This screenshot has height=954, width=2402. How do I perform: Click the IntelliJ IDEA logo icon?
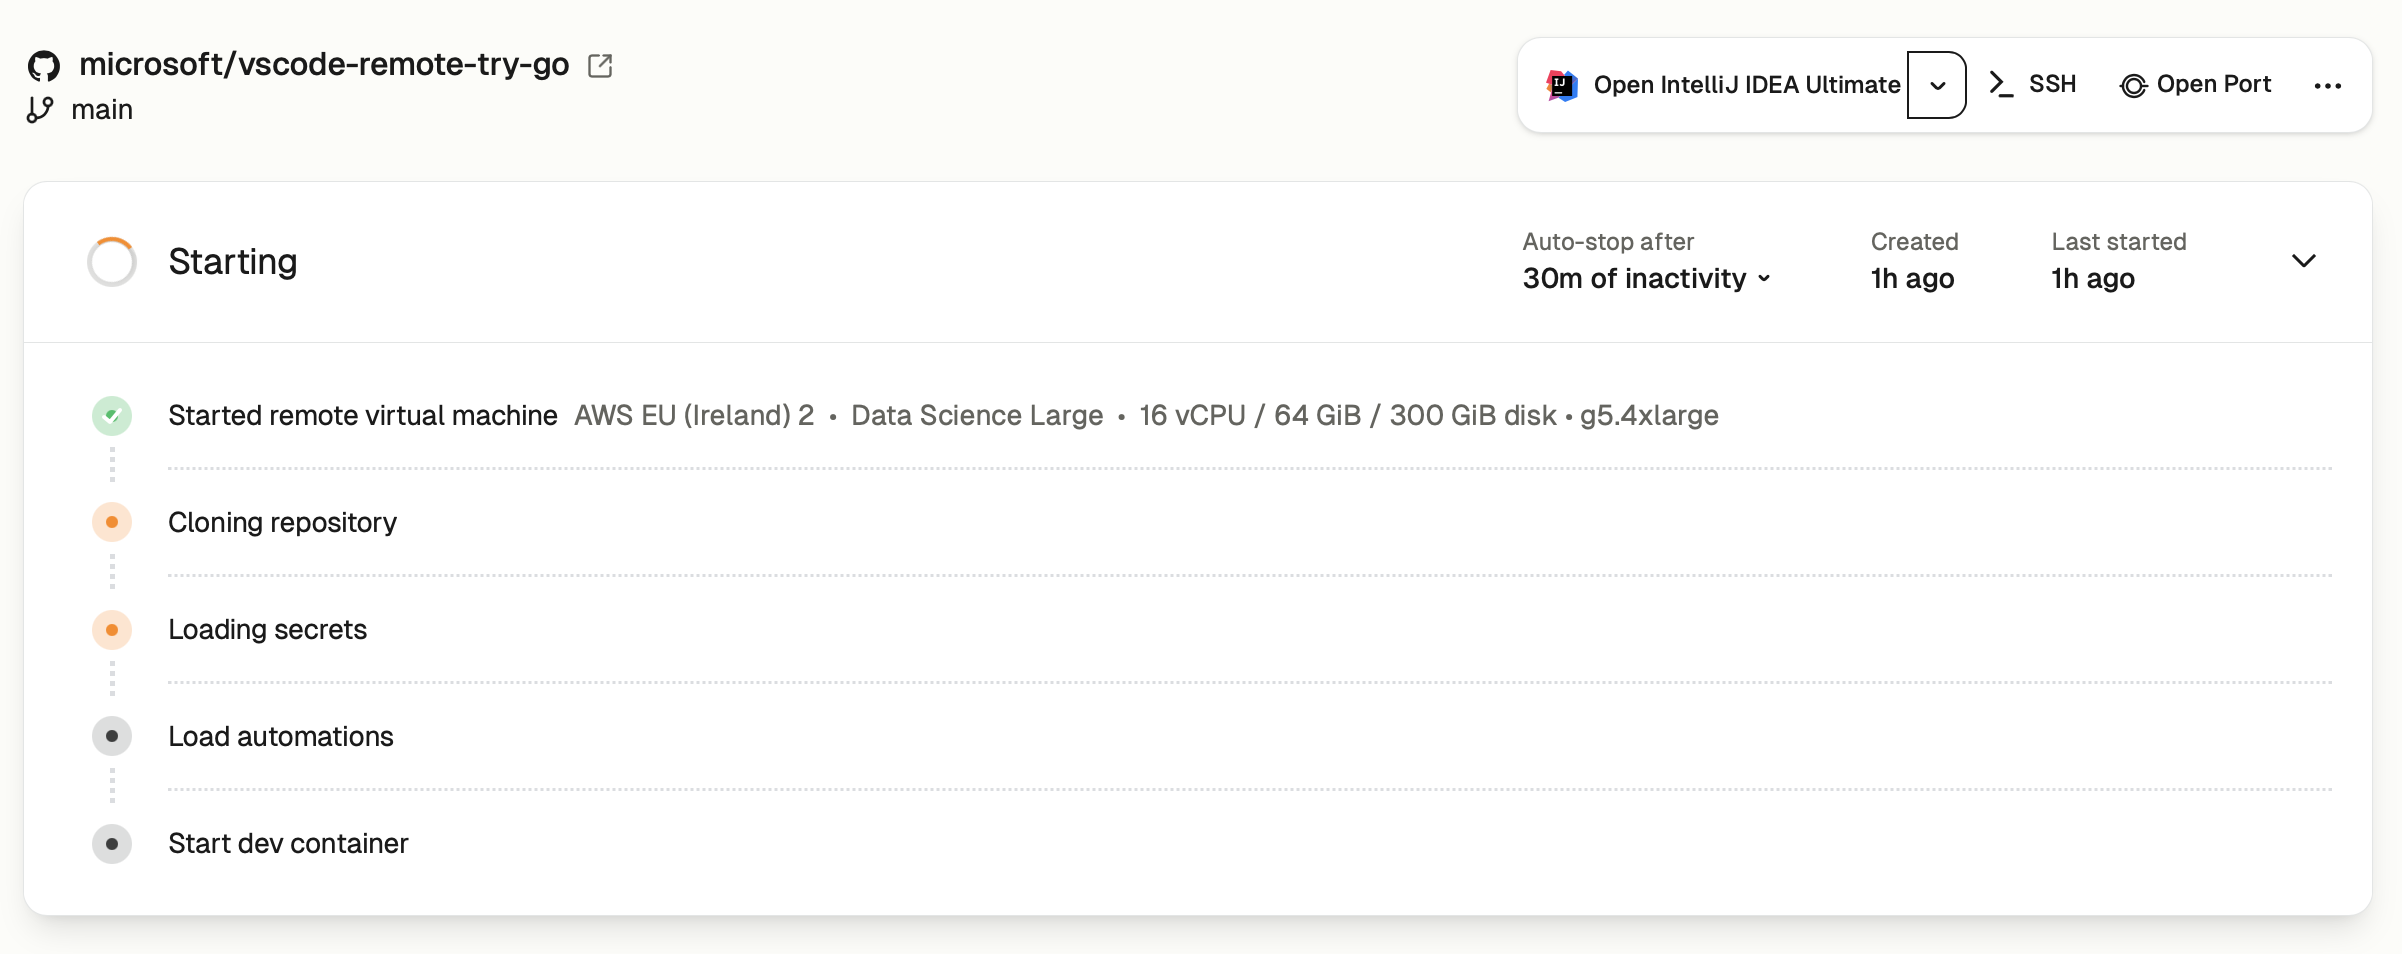point(1562,85)
